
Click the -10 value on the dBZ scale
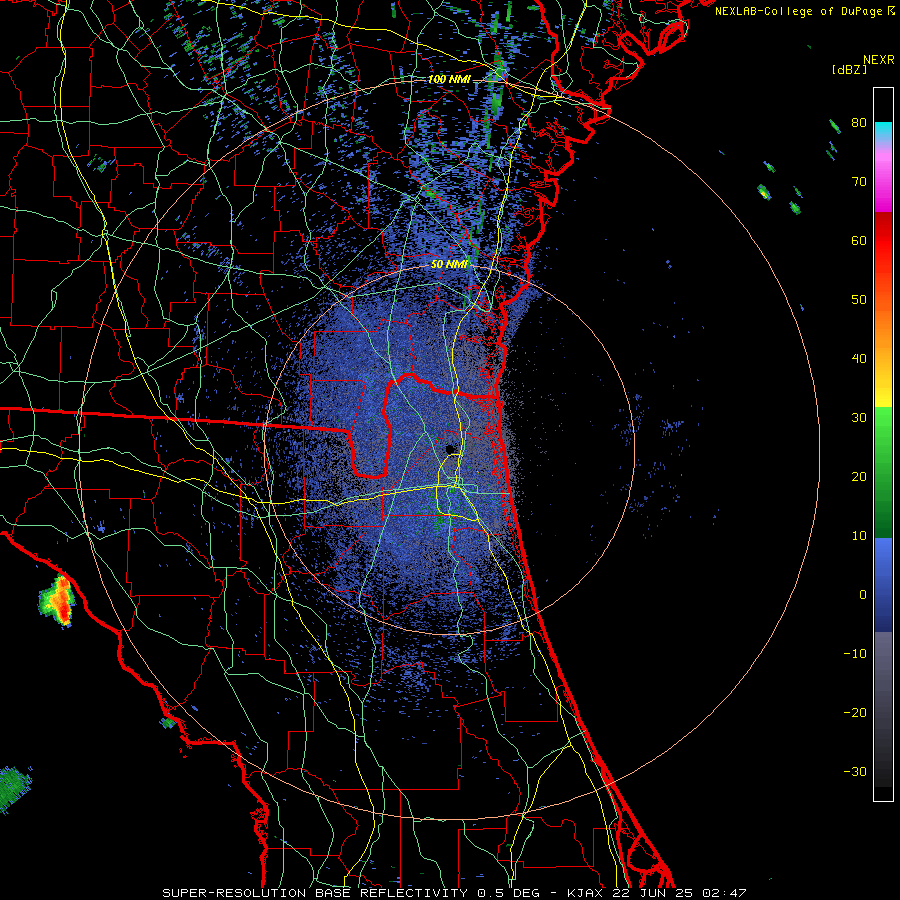click(x=855, y=654)
